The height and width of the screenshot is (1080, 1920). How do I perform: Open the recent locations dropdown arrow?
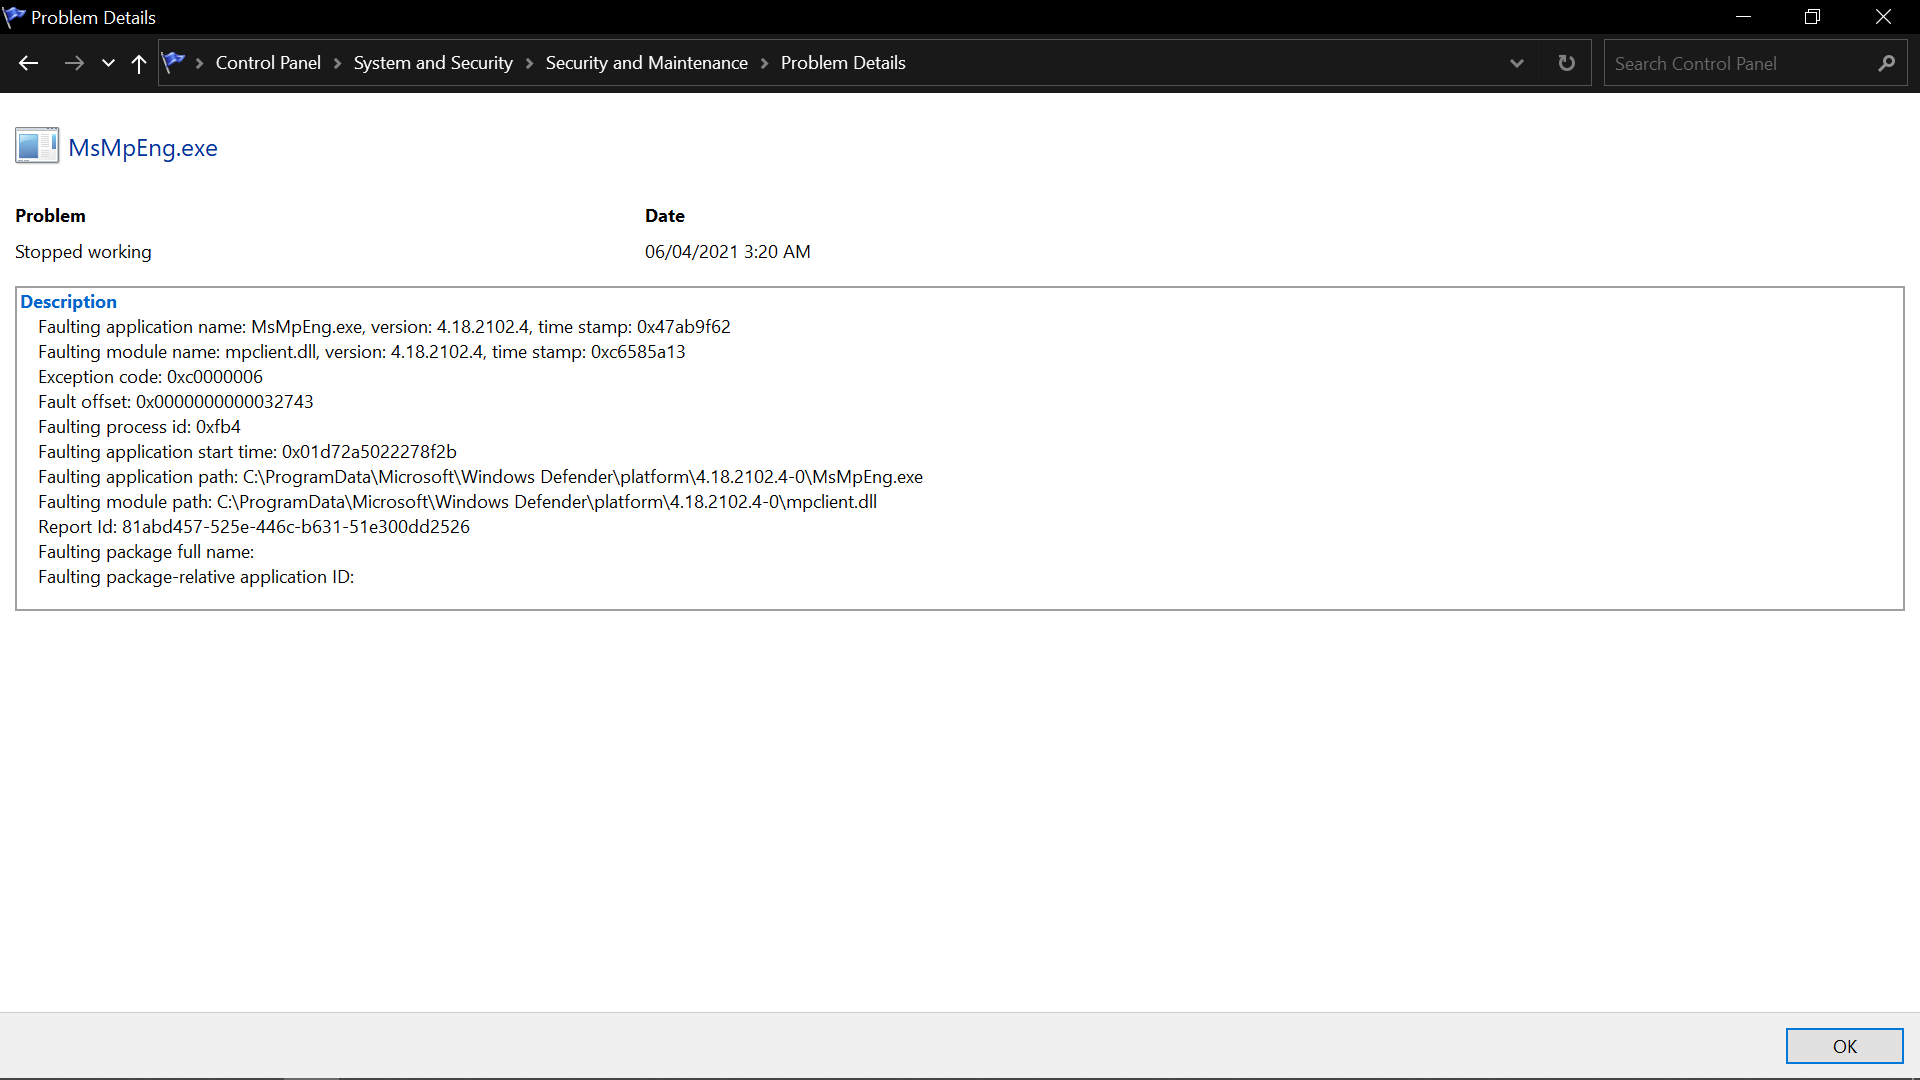point(108,63)
